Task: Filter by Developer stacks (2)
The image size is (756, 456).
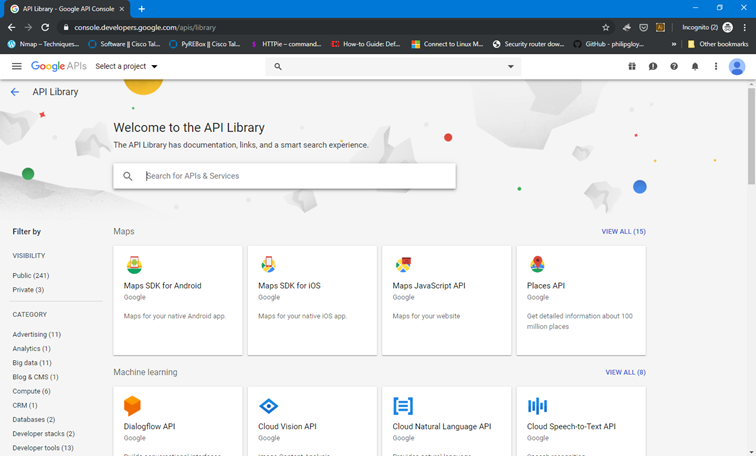Action: tap(43, 434)
